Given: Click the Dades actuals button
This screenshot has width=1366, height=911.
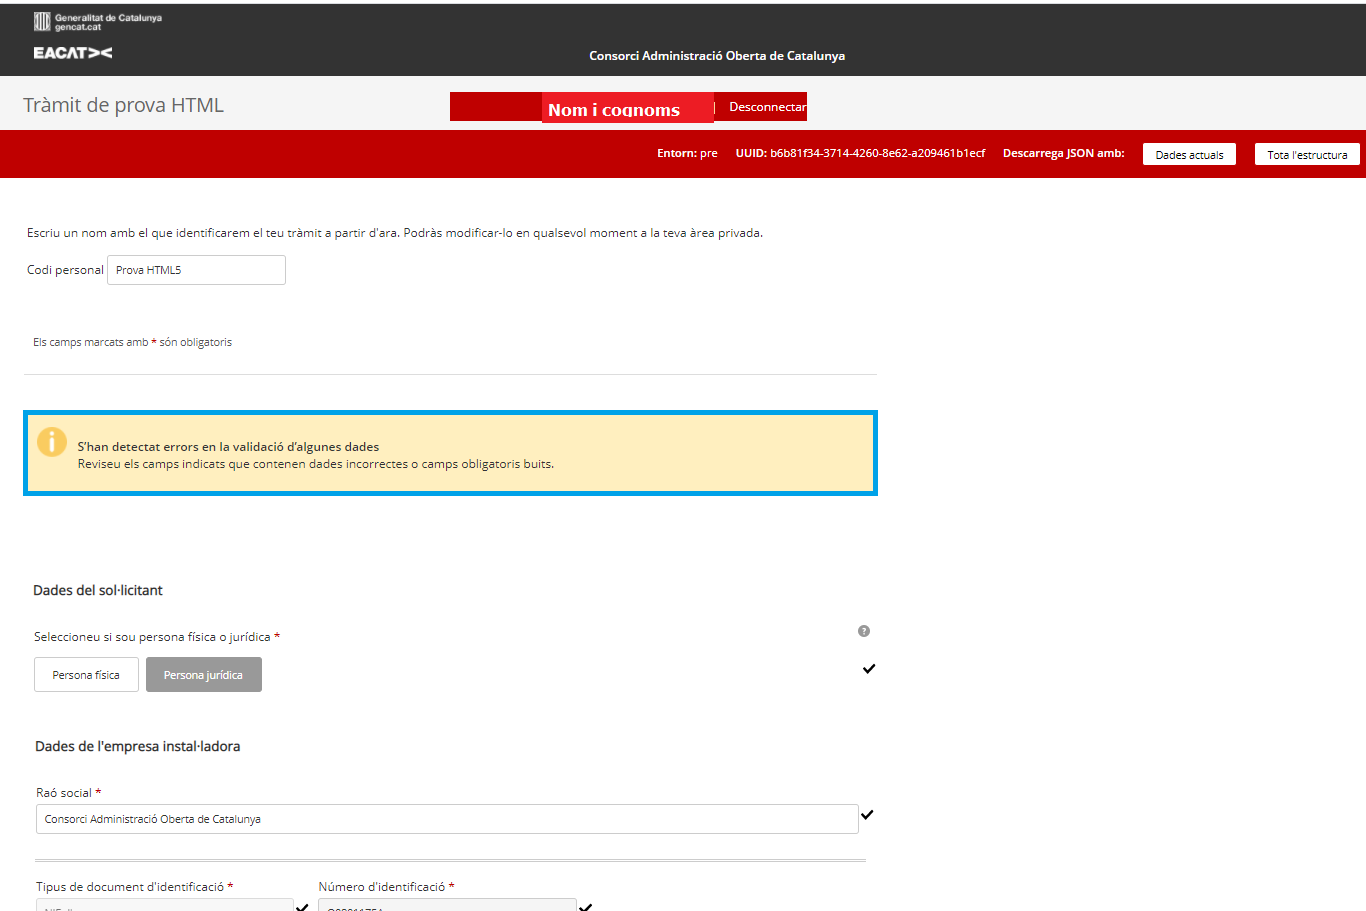Looking at the screenshot, I should [1189, 154].
